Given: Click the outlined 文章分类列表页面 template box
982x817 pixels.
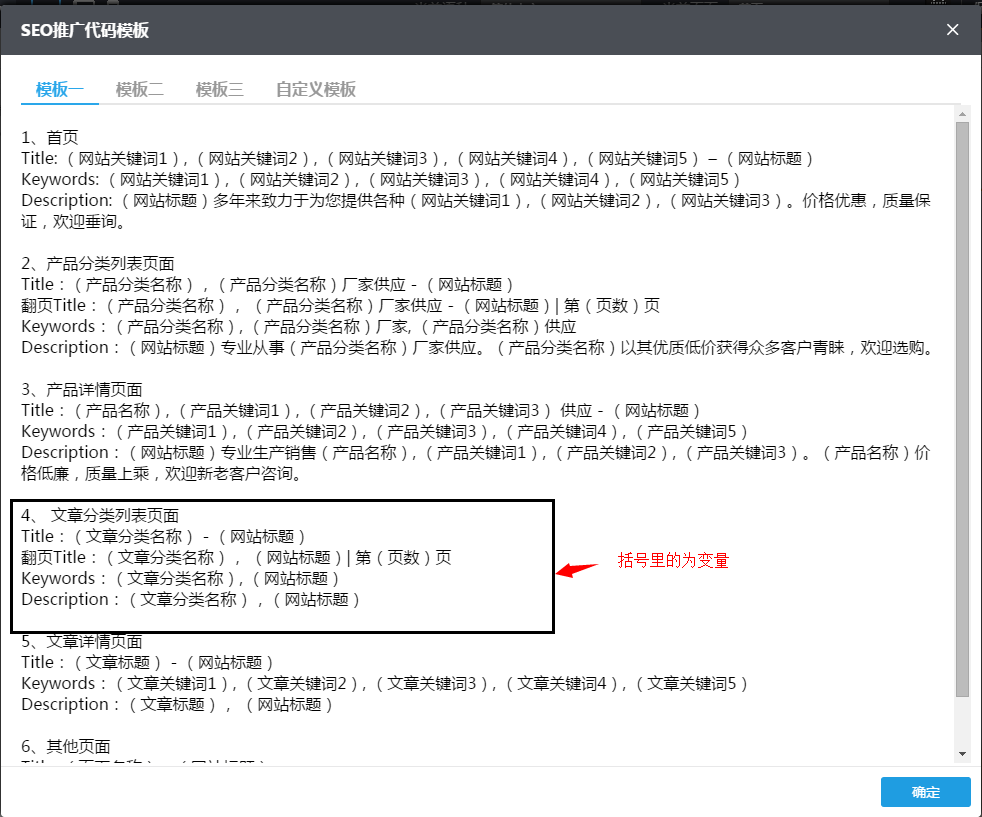Looking at the screenshot, I should tap(283, 565).
